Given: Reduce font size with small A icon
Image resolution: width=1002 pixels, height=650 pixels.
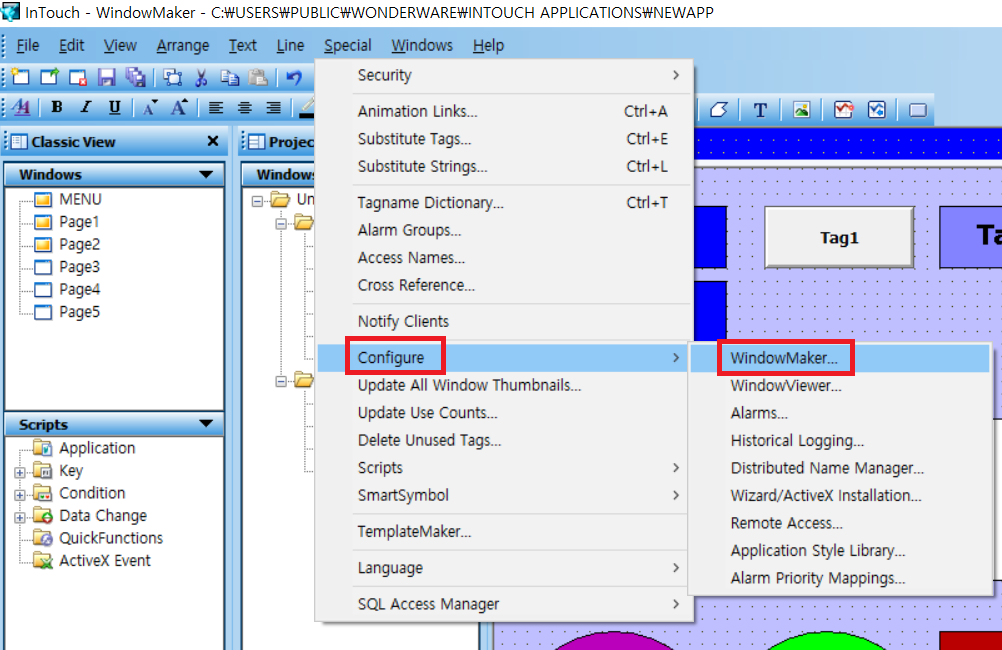Looking at the screenshot, I should pyautogui.click(x=150, y=107).
